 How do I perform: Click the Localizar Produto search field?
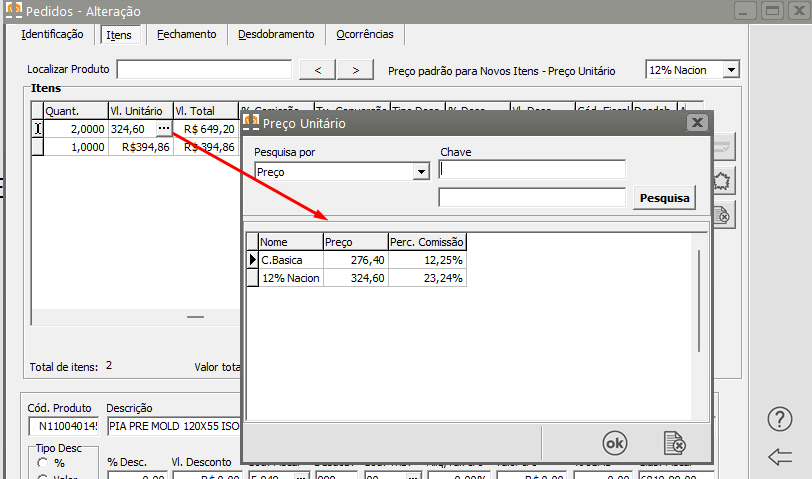tap(204, 70)
